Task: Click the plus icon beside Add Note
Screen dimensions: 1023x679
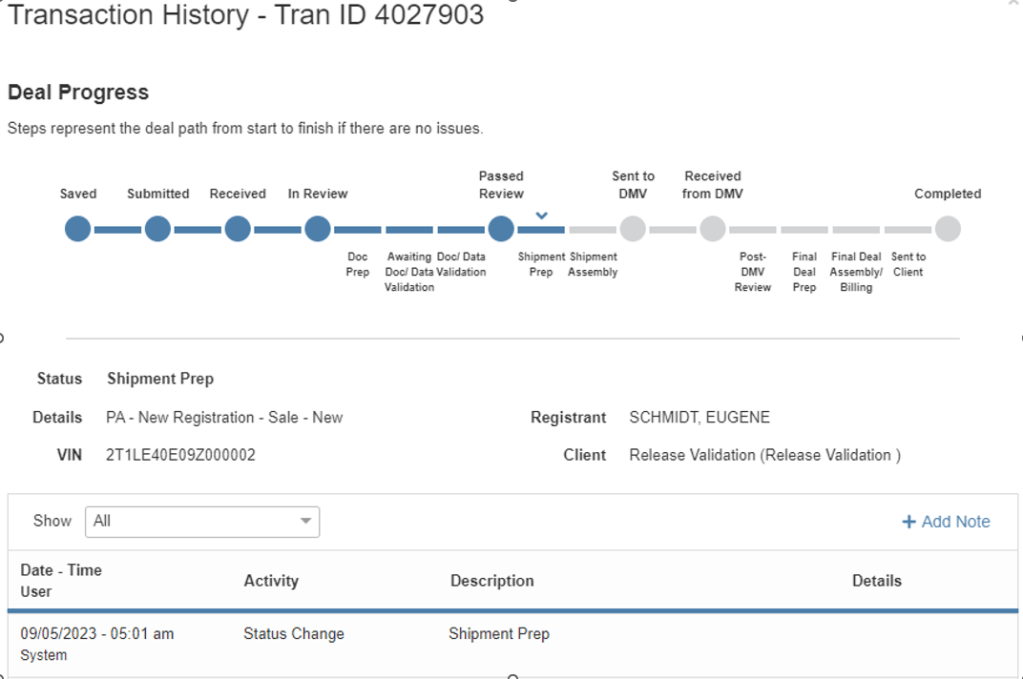Action: (x=909, y=521)
